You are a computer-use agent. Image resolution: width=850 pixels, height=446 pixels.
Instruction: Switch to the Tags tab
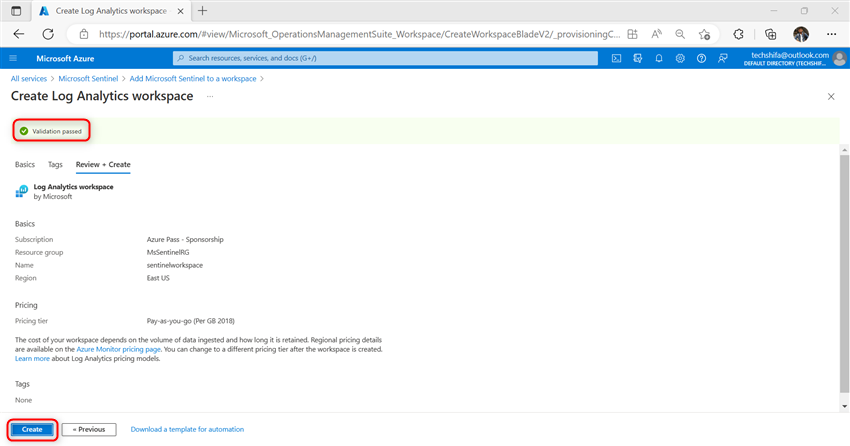pyautogui.click(x=55, y=164)
